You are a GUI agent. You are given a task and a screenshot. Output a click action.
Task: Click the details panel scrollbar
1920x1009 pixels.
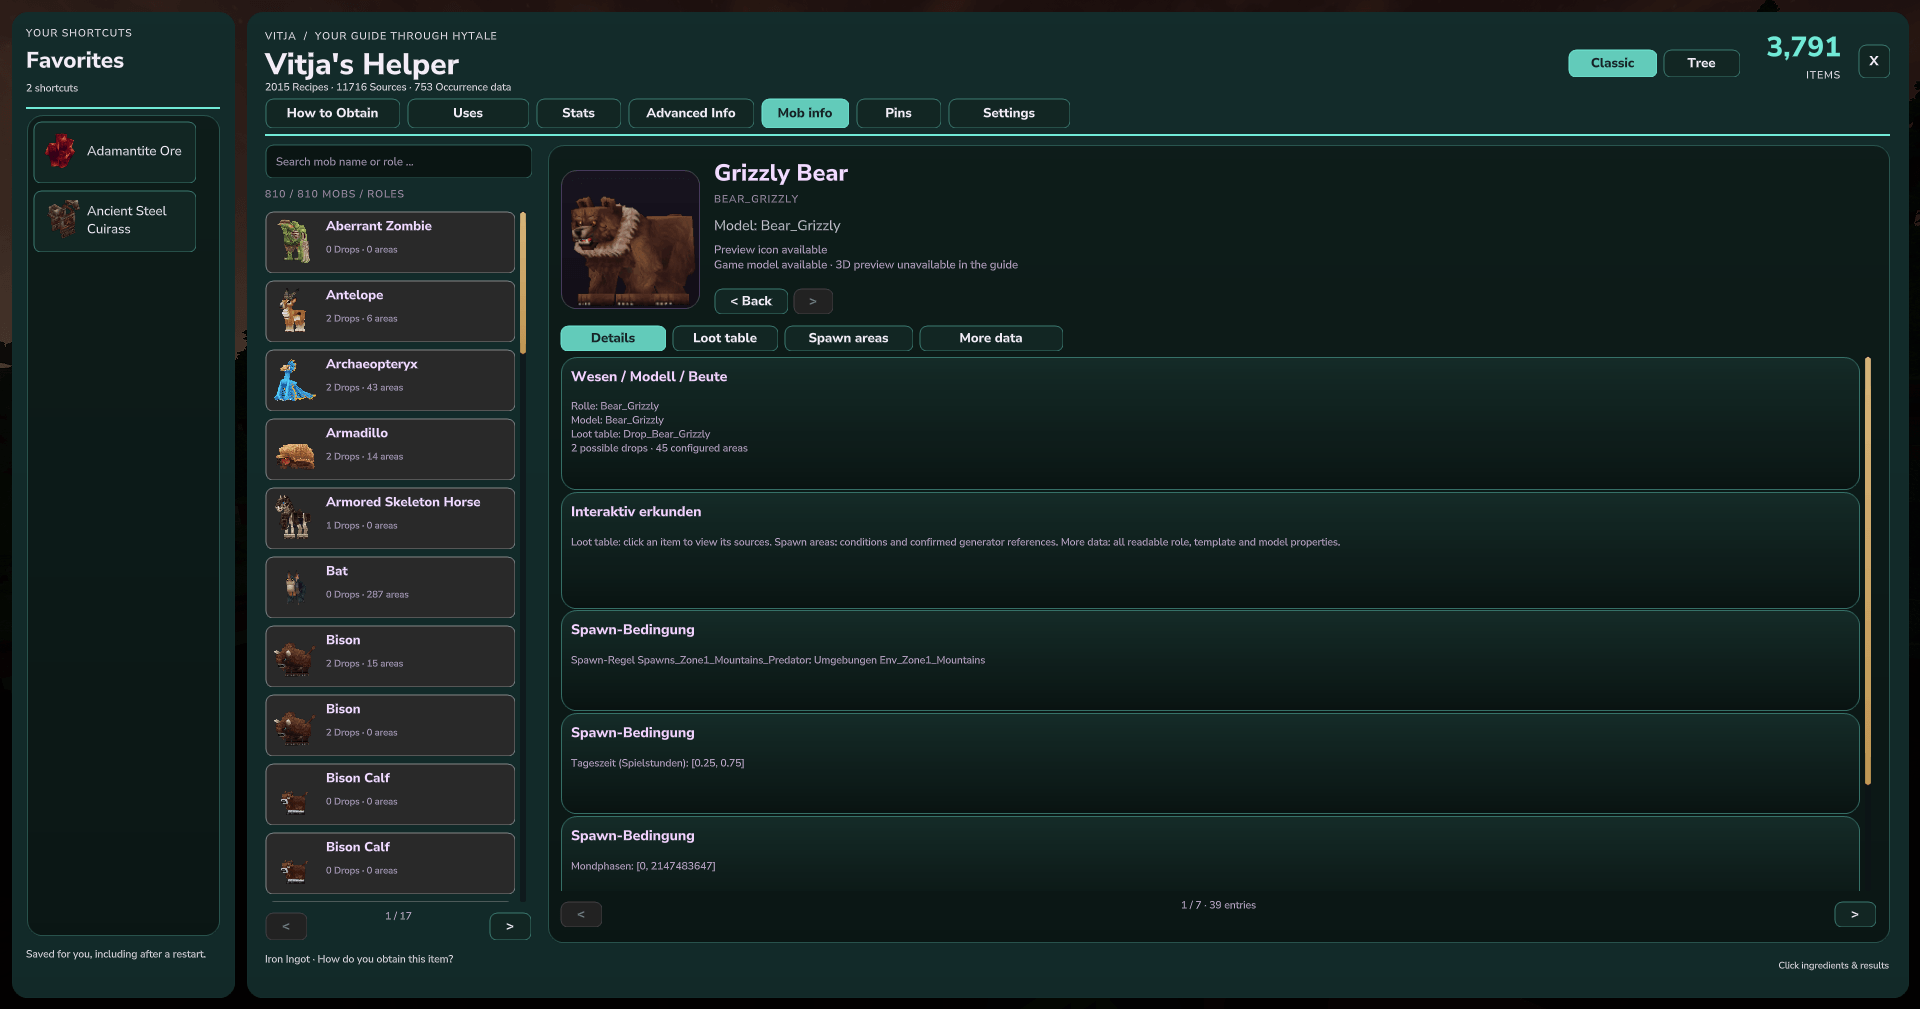pos(1867,571)
